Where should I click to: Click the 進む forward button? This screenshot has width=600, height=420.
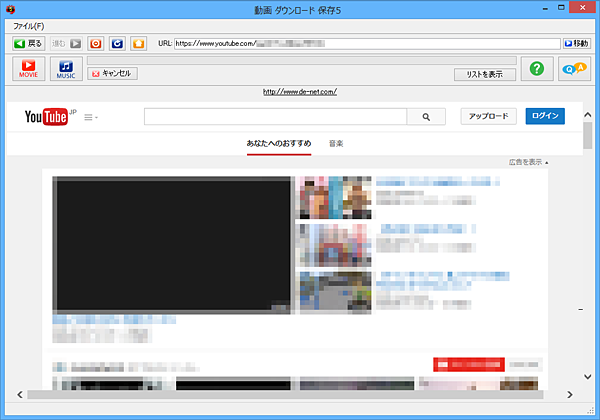click(x=67, y=44)
